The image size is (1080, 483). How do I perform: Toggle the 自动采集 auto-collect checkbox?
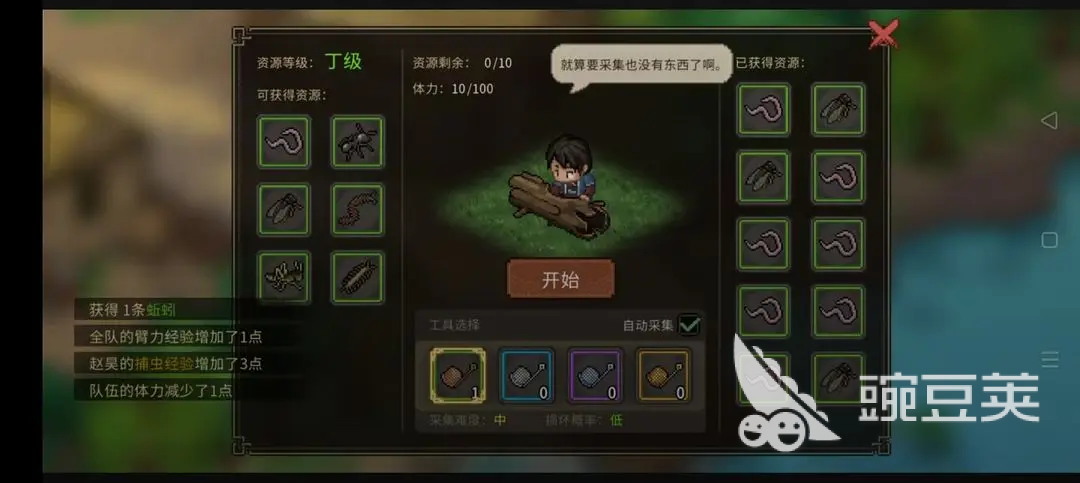(689, 325)
